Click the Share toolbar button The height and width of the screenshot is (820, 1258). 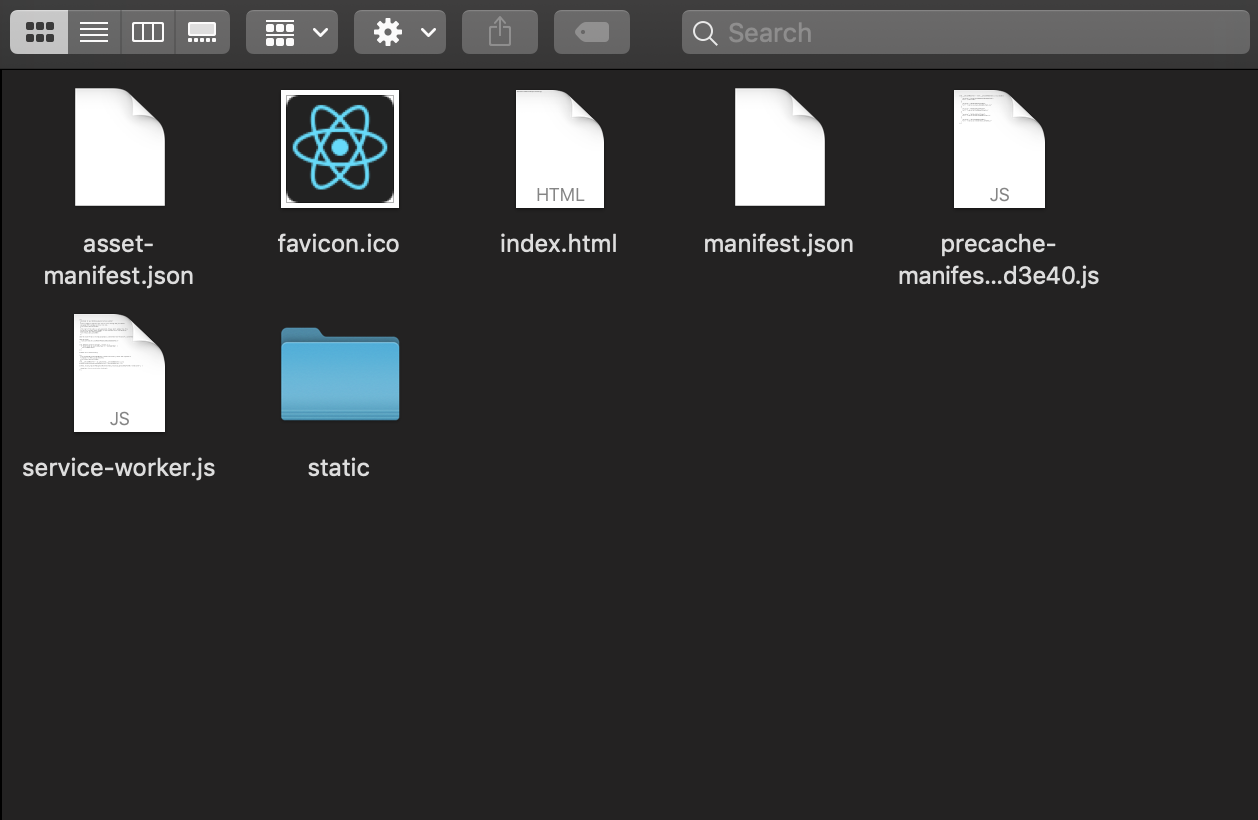click(x=500, y=33)
